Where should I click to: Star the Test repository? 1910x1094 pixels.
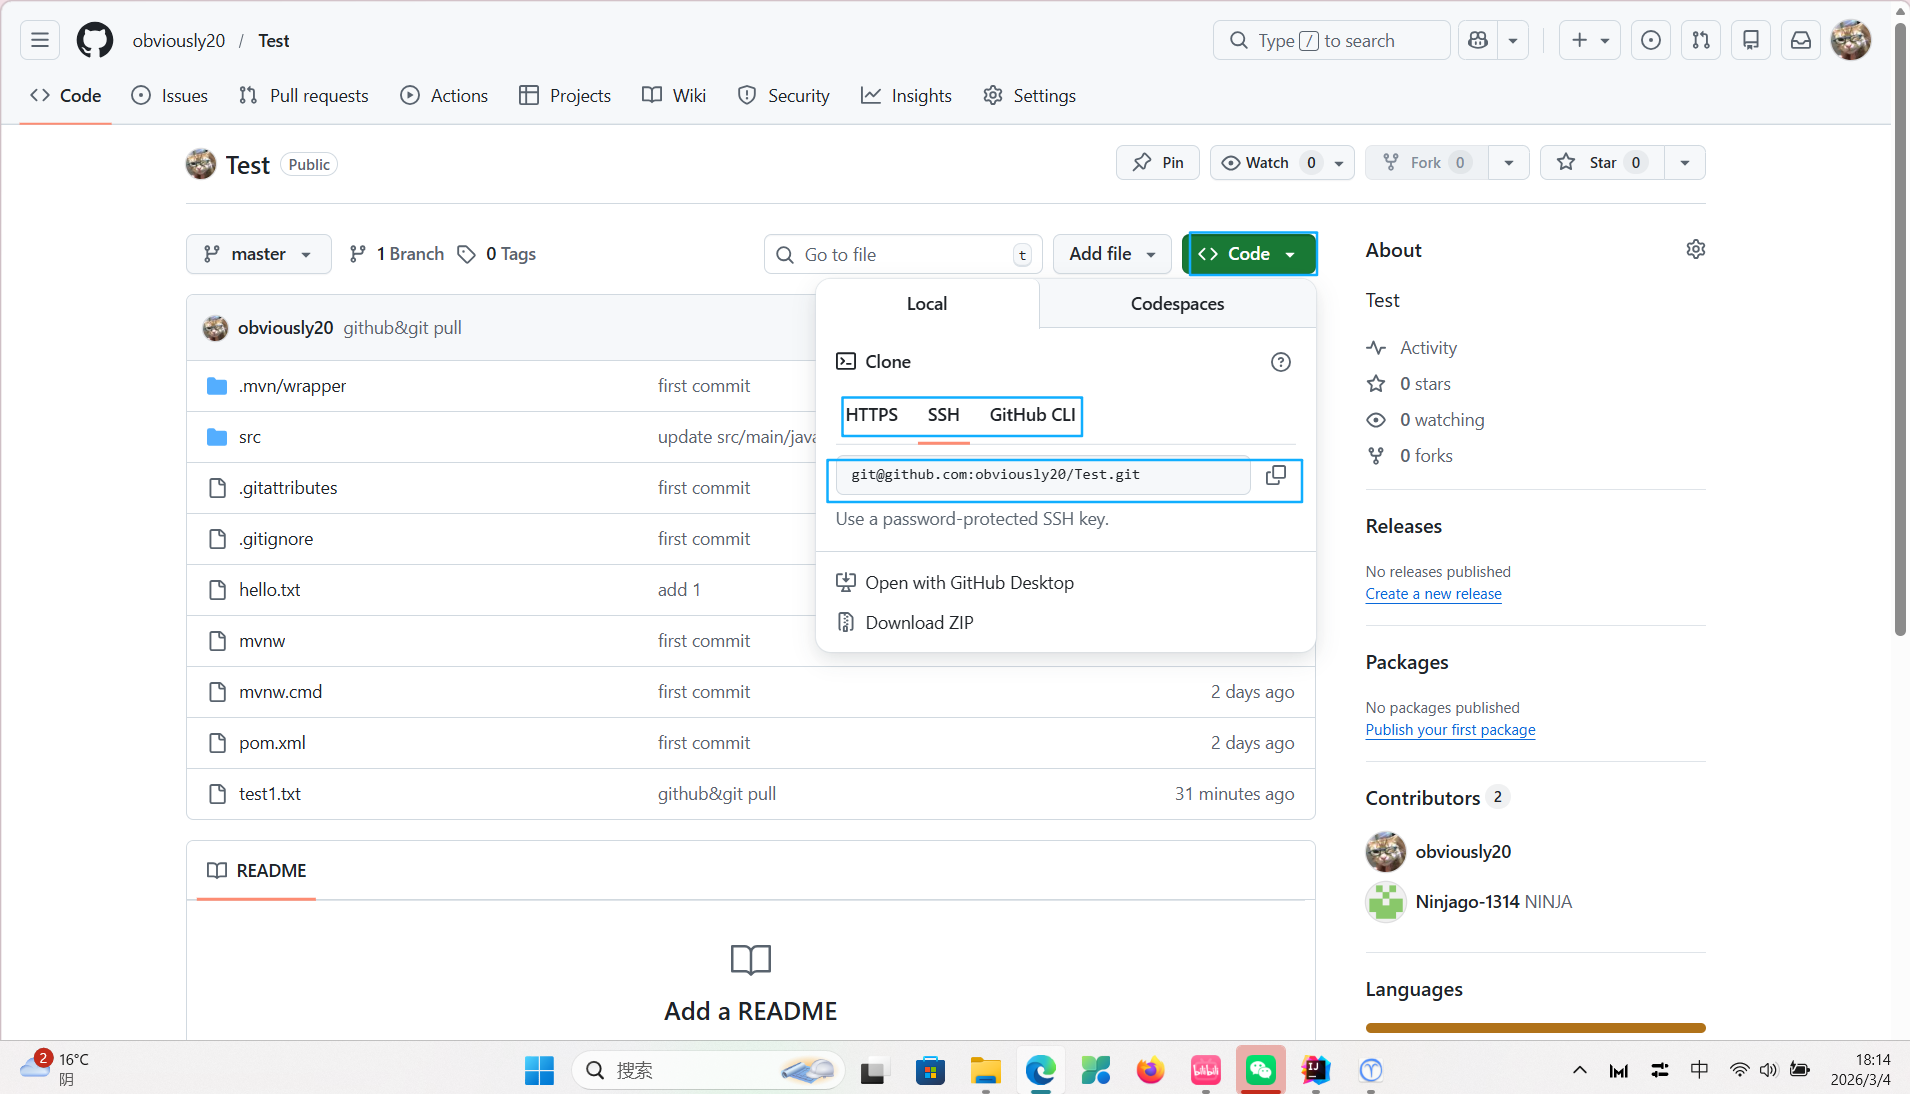click(x=1602, y=163)
